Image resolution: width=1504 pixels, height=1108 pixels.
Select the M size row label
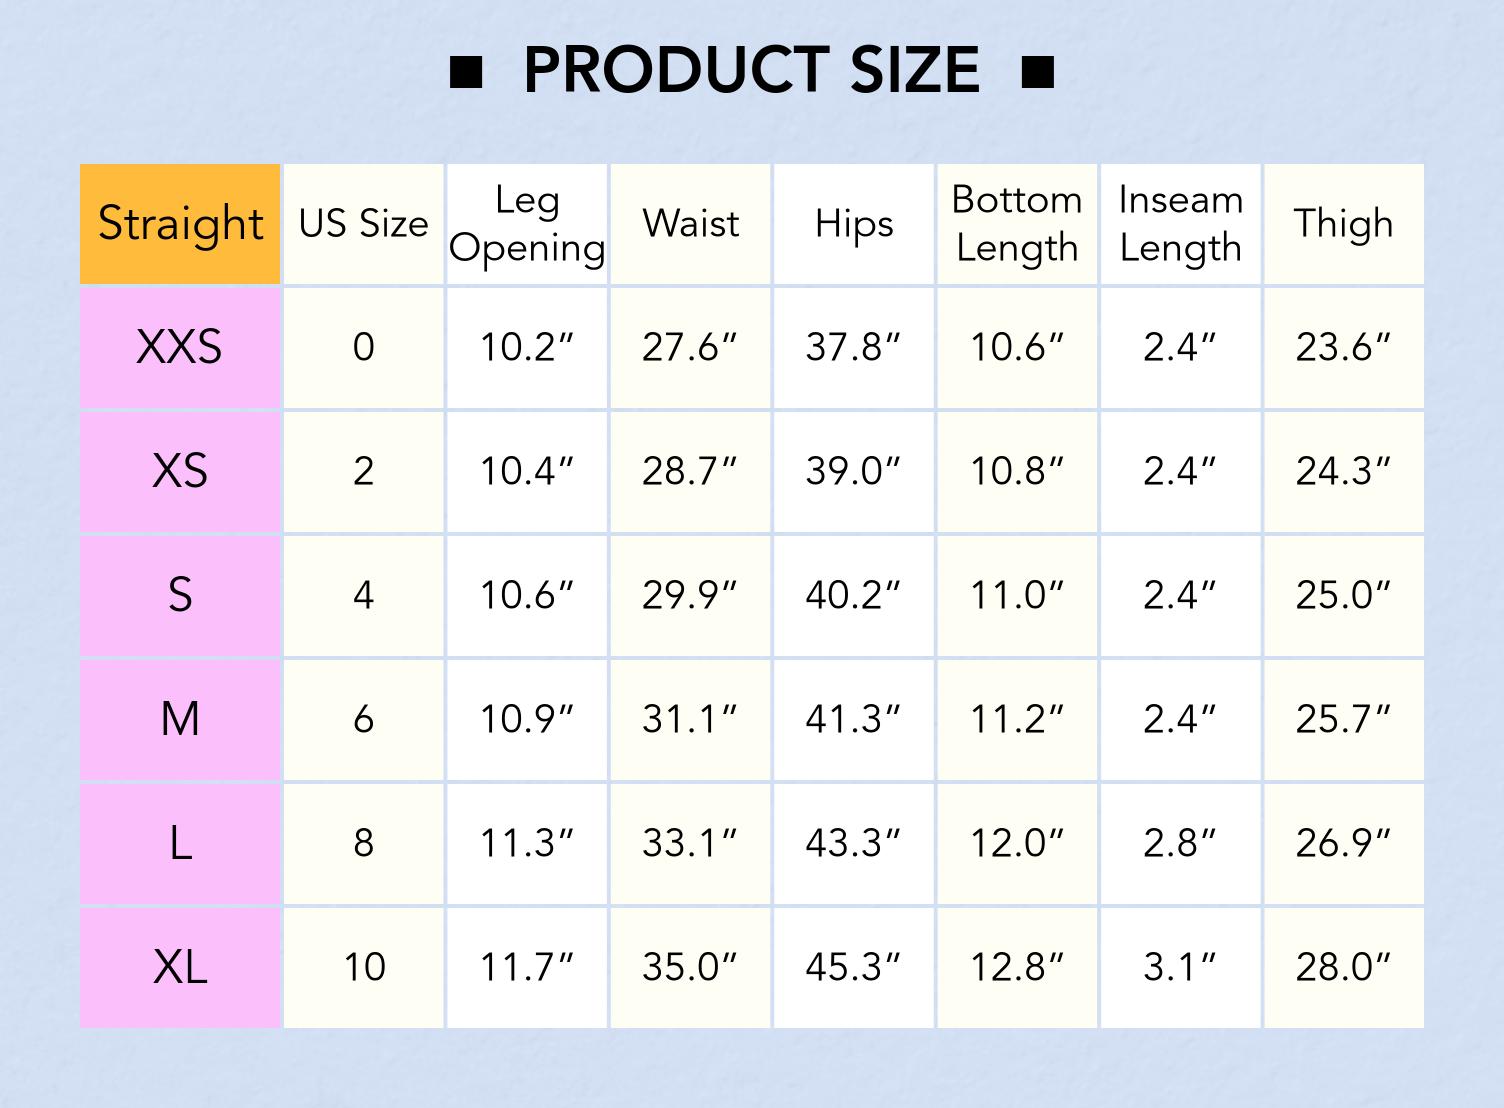[x=180, y=719]
